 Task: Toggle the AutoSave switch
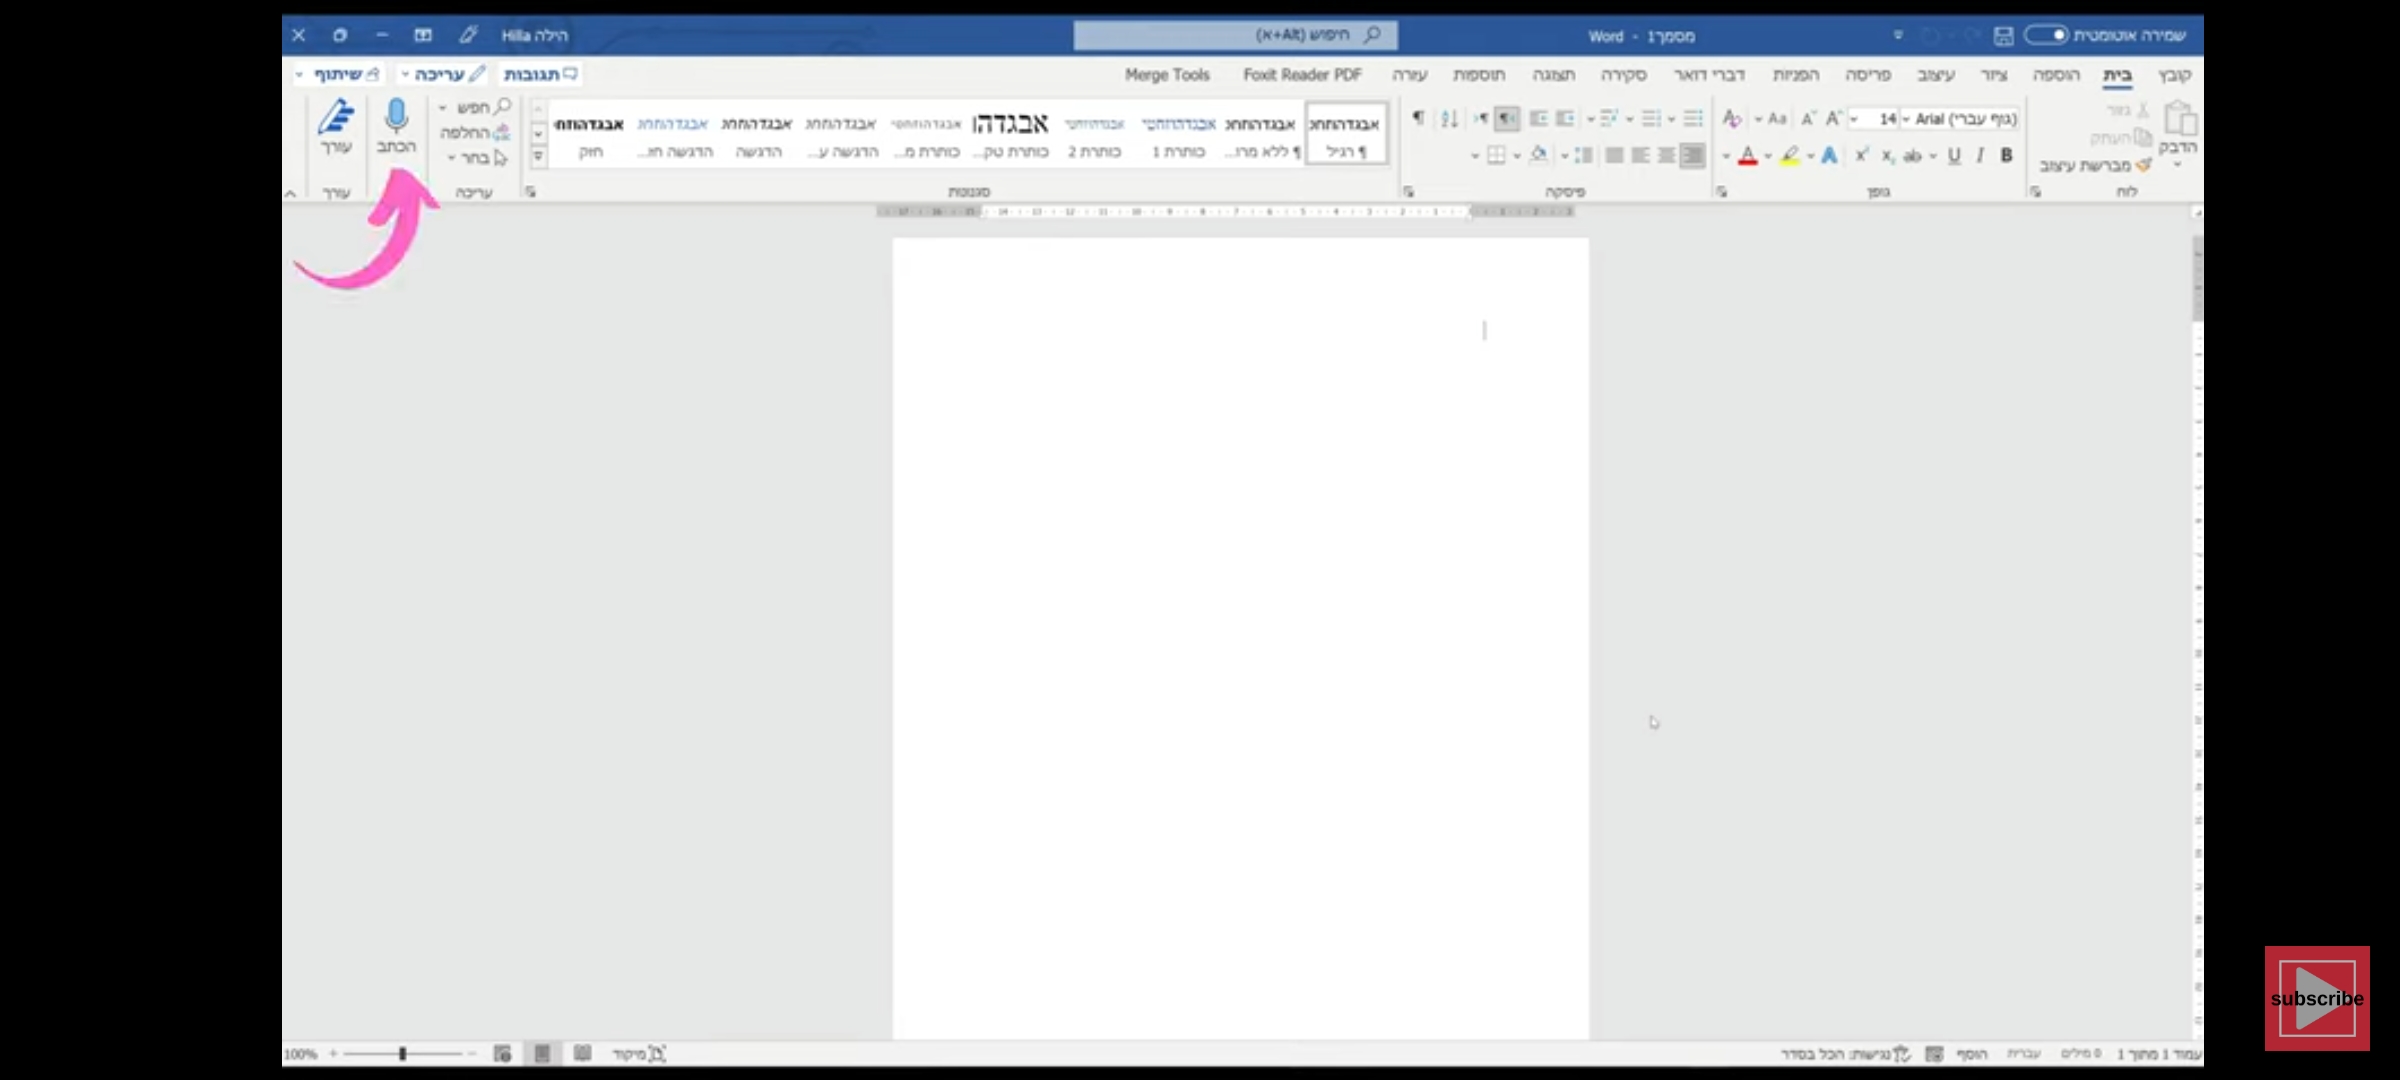(x=2046, y=35)
